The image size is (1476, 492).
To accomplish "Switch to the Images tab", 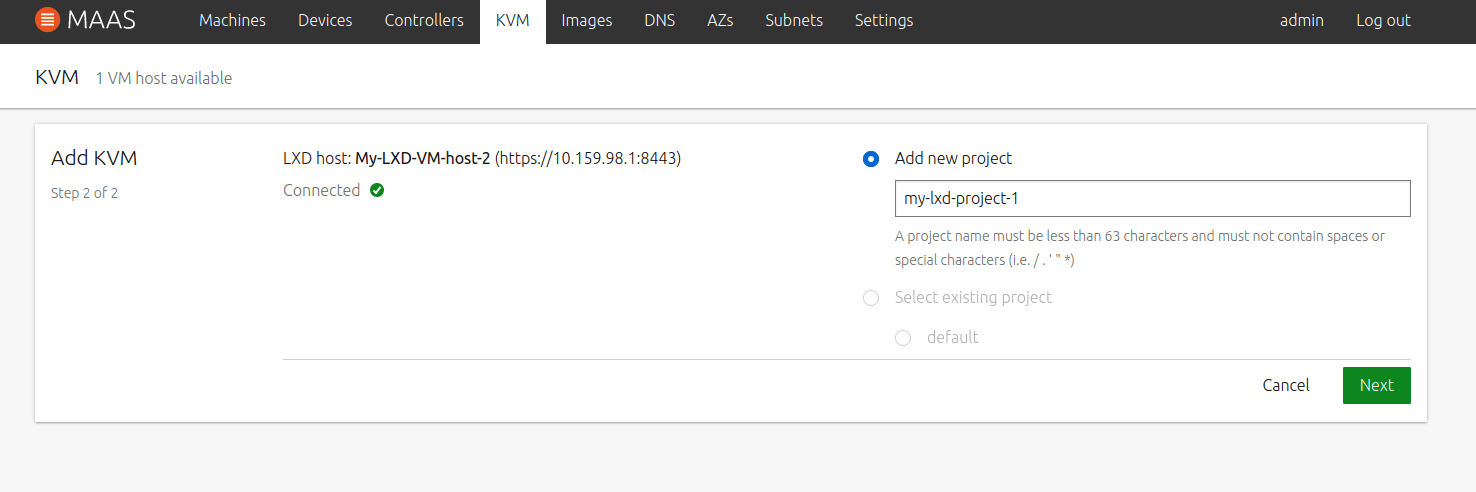I will point(586,20).
